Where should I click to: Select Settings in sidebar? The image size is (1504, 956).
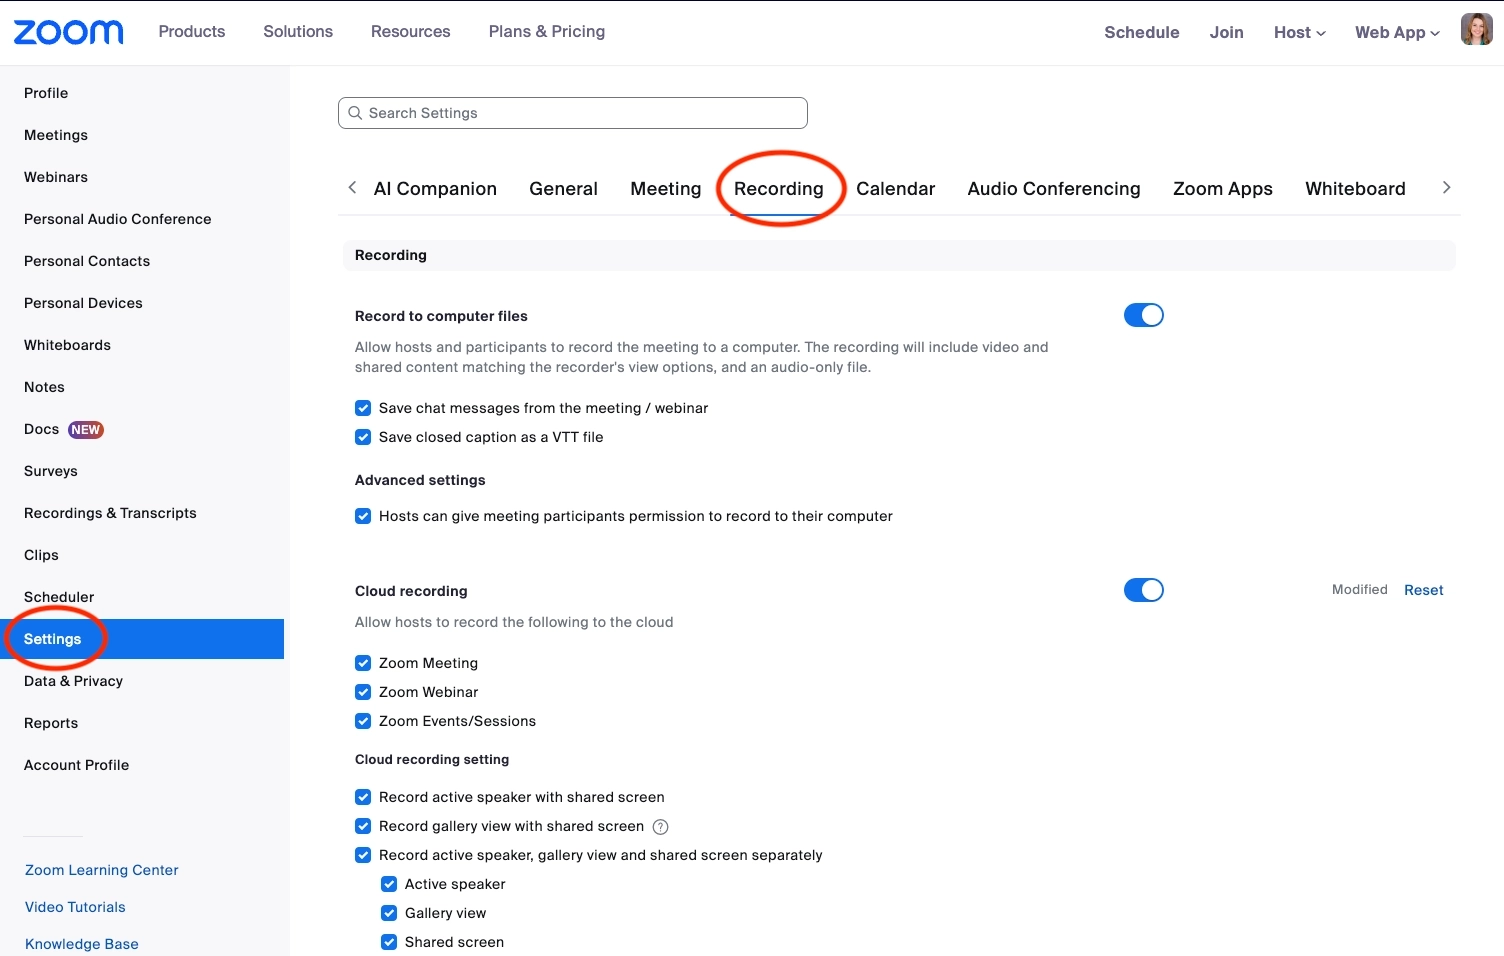(x=142, y=639)
